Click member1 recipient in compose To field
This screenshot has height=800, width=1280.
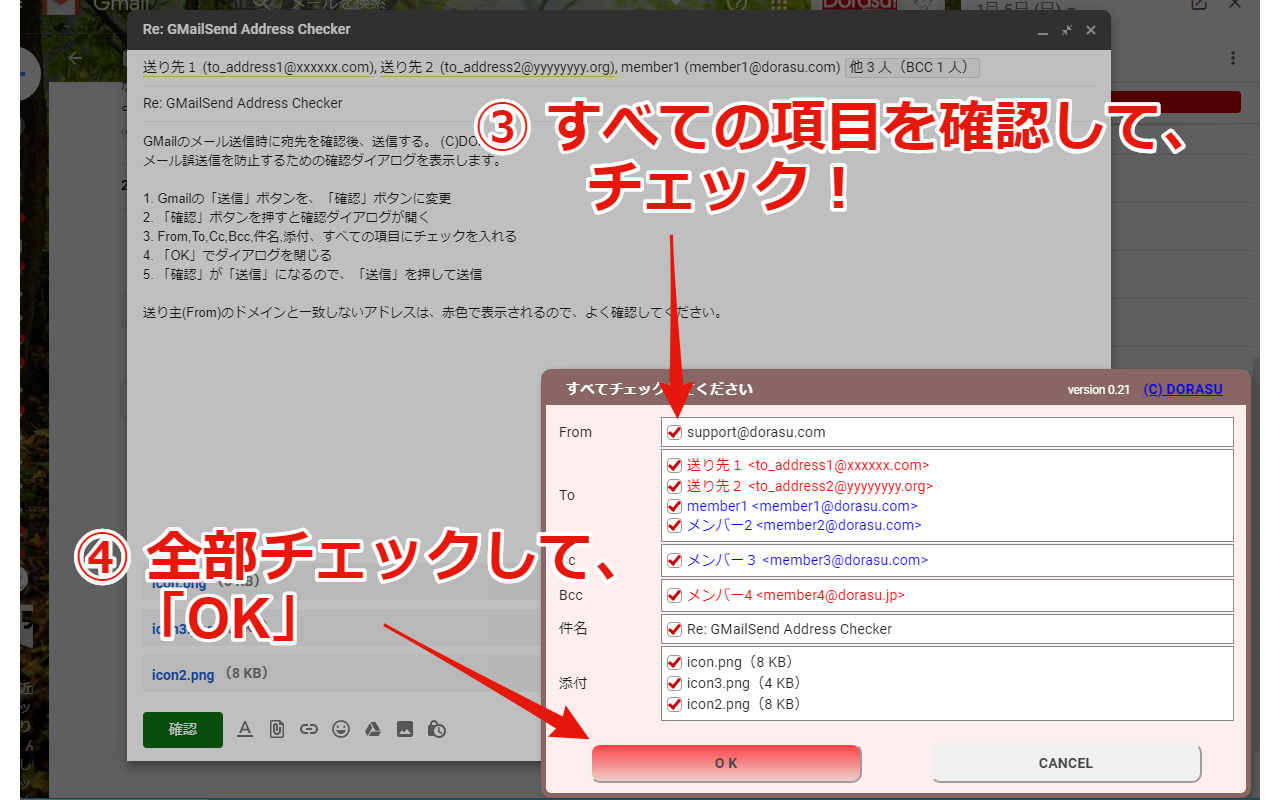pos(730,67)
